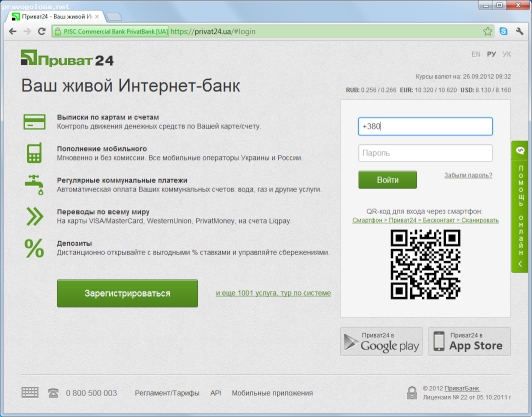Click the Выписки по картам и счетам heading
Image resolution: width=532 pixels, height=417 pixels.
108,117
